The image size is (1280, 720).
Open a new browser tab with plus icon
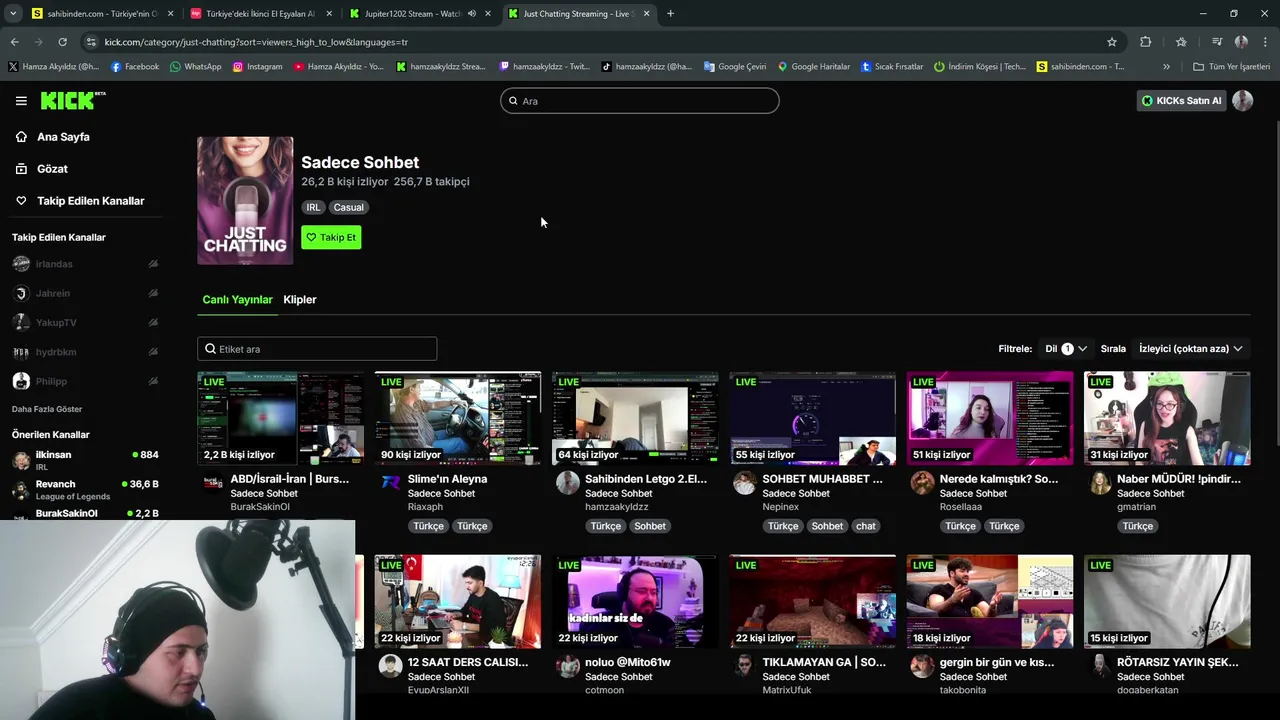pos(670,14)
